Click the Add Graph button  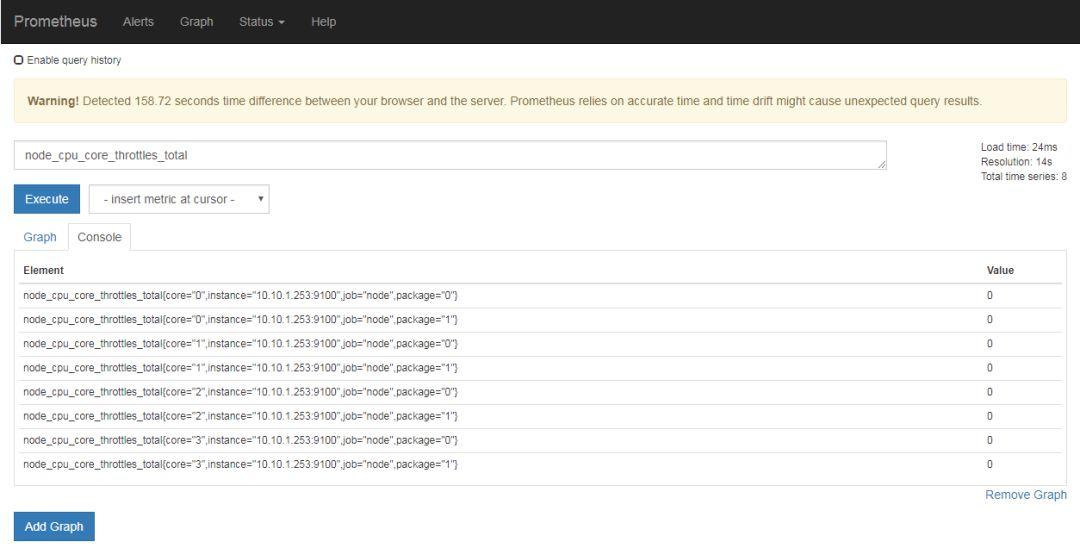[54, 526]
